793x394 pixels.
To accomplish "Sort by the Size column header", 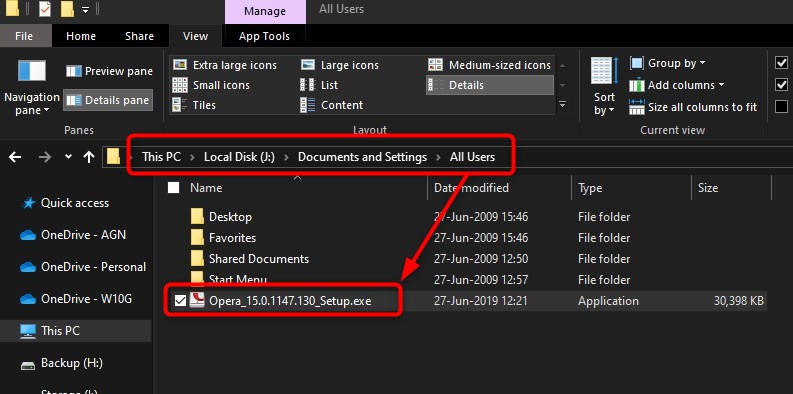I will pos(708,188).
